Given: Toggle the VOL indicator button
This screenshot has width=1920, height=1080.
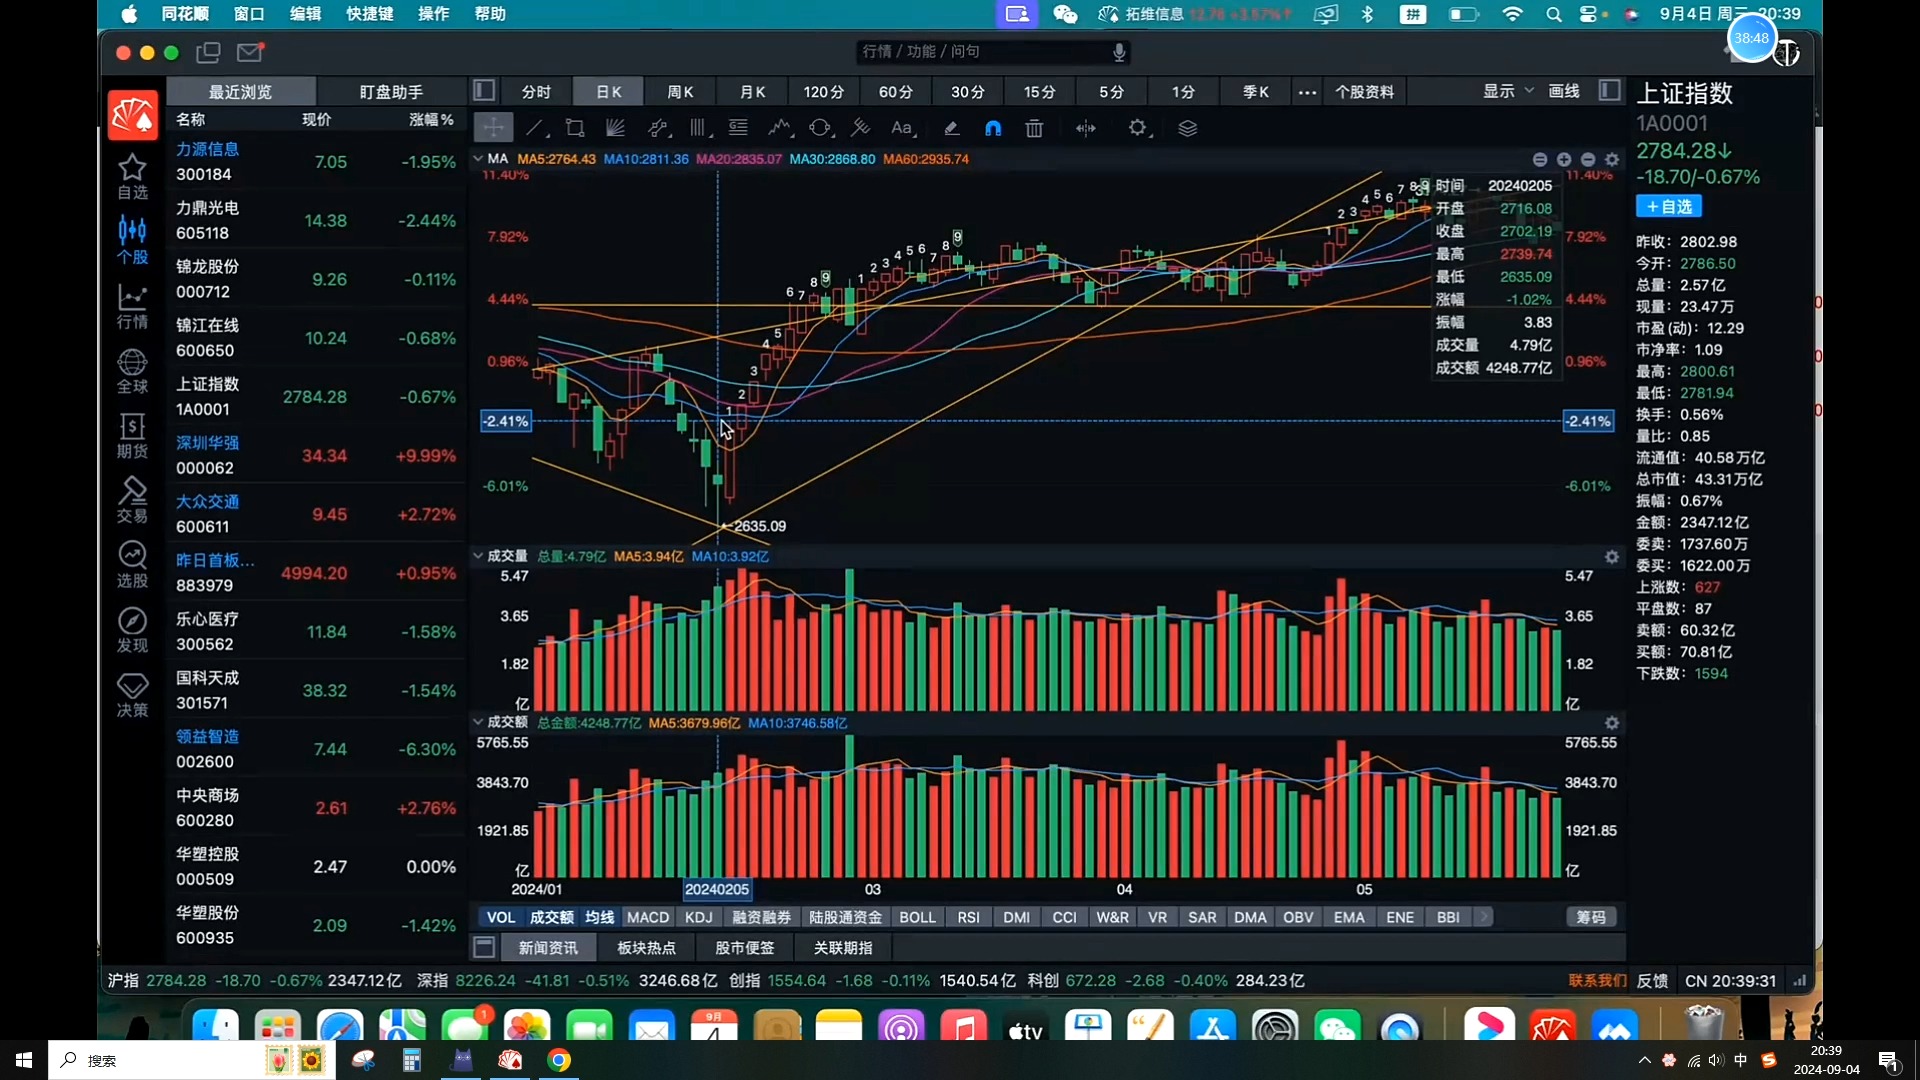Looking at the screenshot, I should [501, 917].
